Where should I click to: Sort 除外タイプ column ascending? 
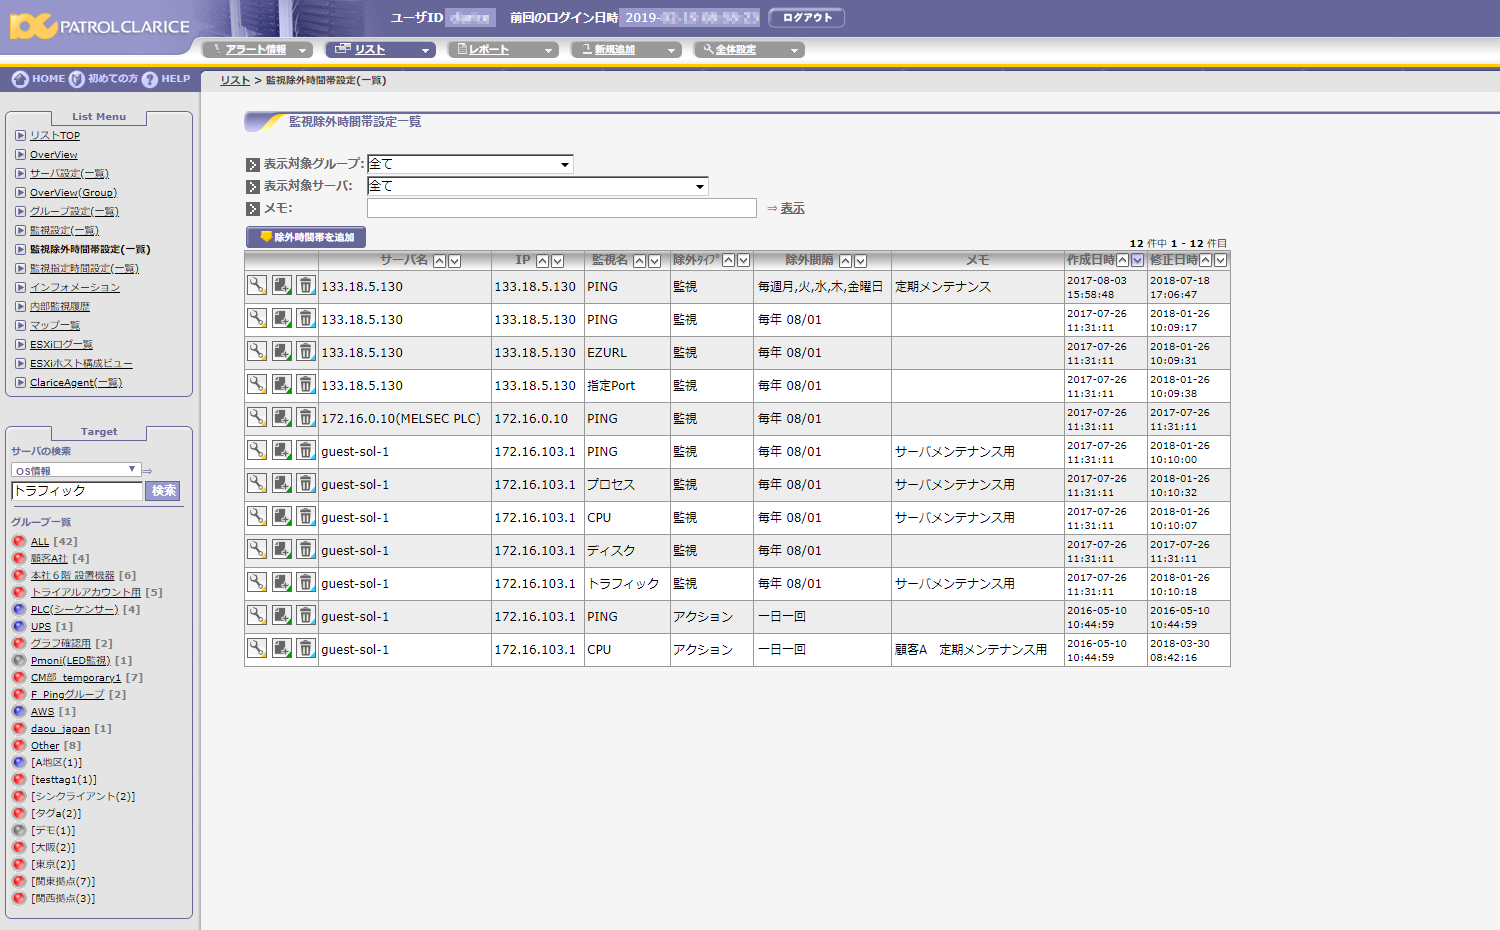728,260
